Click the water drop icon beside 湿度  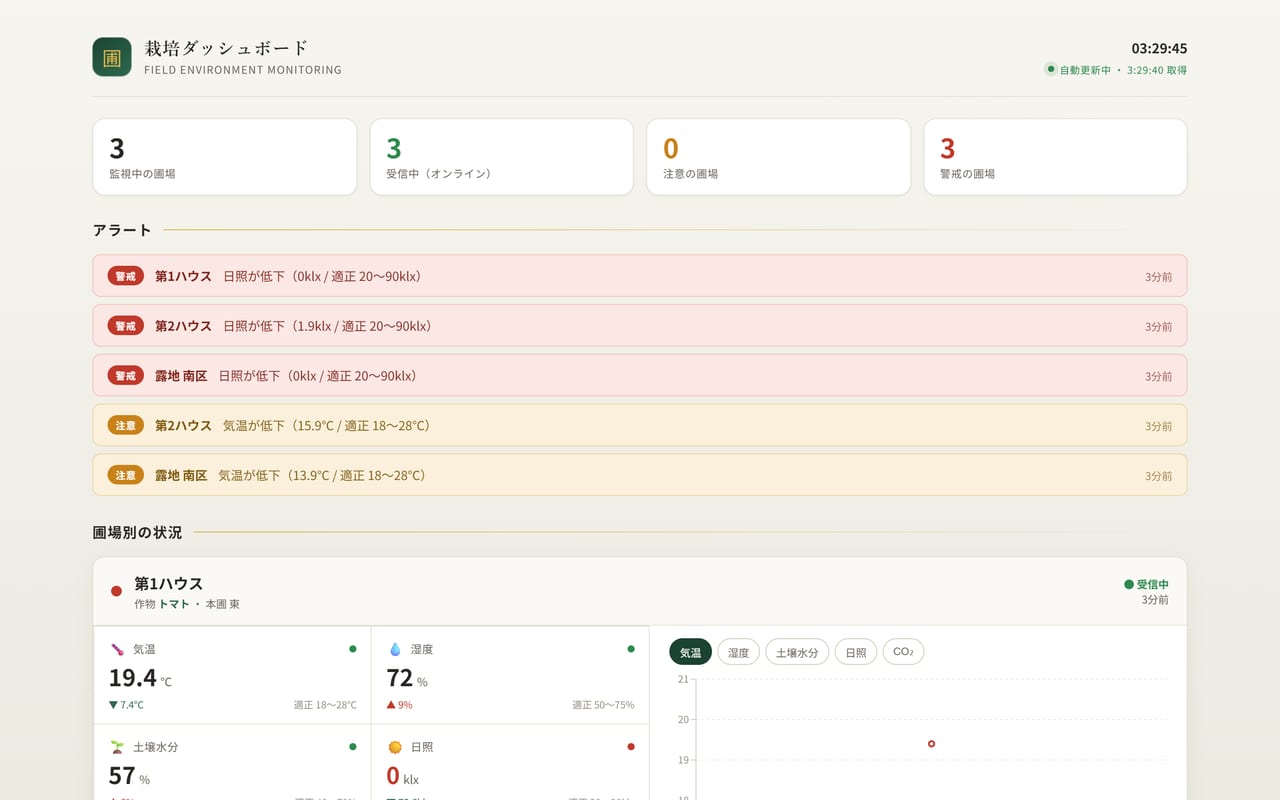tap(394, 649)
